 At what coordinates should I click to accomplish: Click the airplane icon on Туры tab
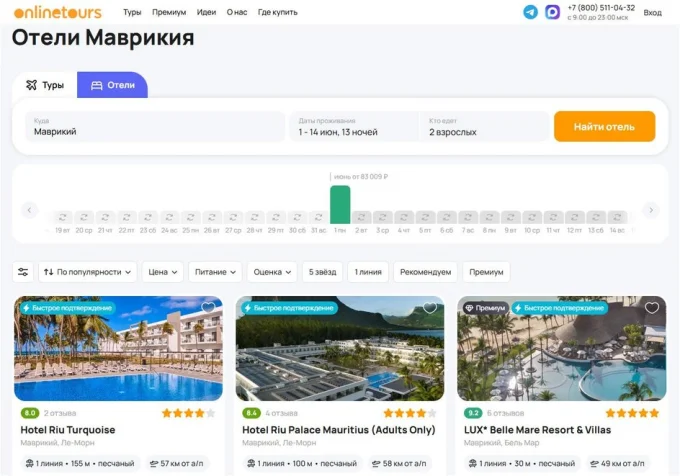pyautogui.click(x=31, y=85)
